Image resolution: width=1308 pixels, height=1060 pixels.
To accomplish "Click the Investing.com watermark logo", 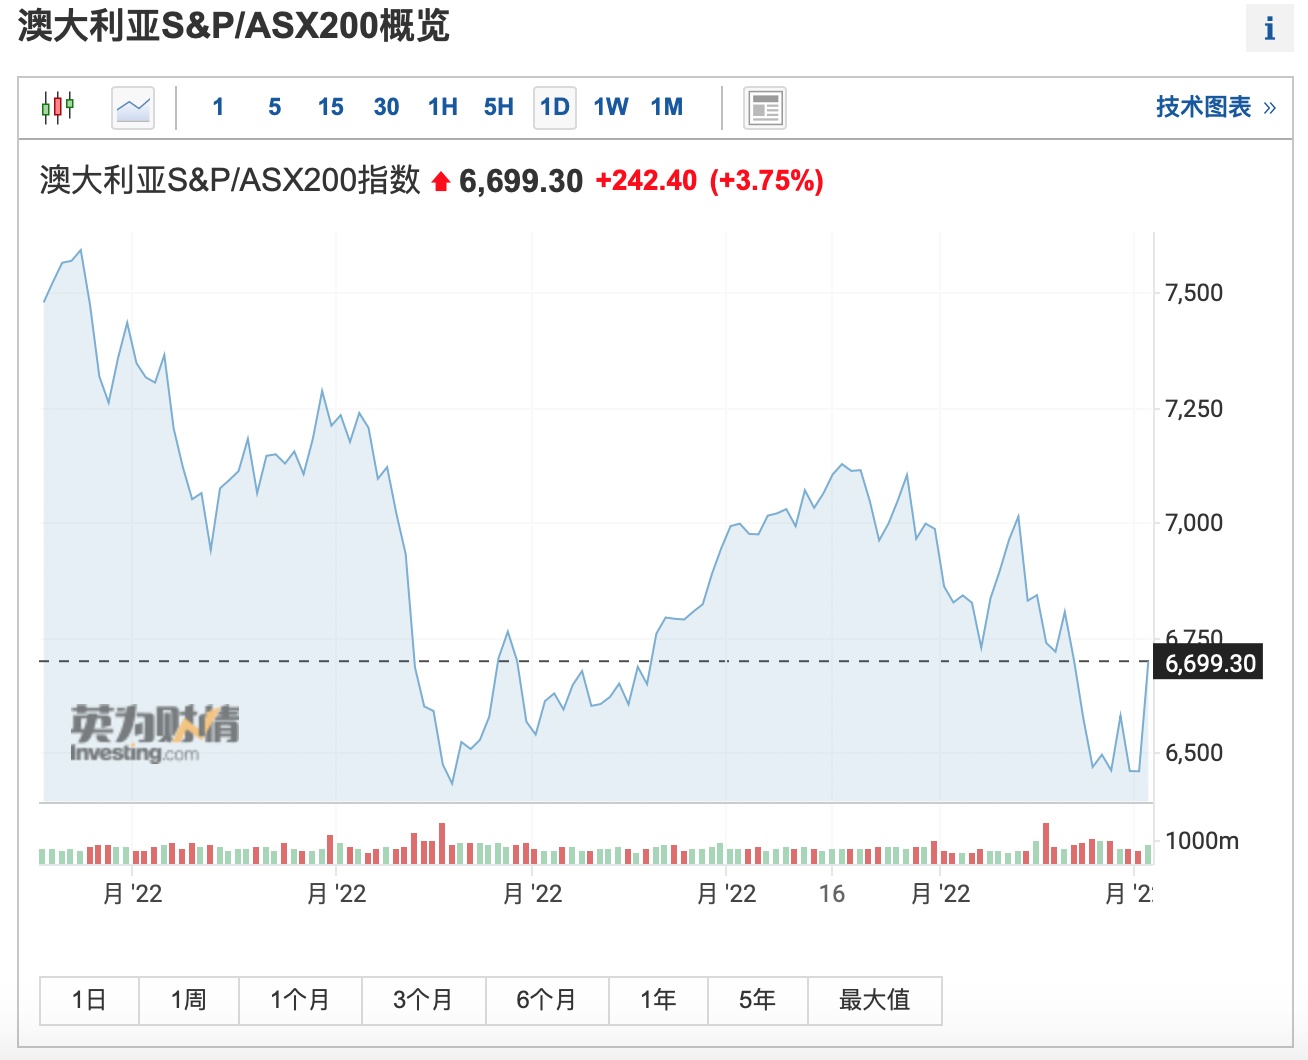I will [x=155, y=733].
